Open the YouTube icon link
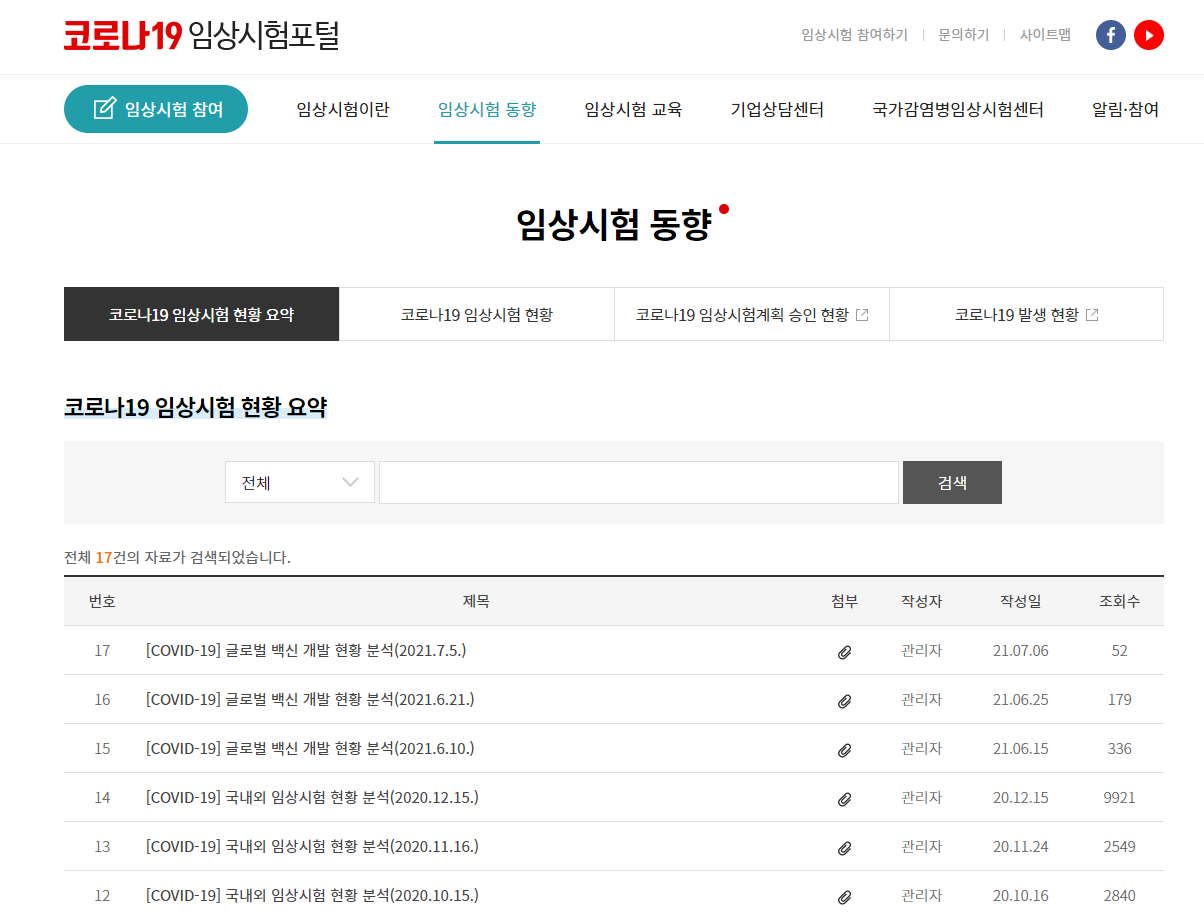 (x=1149, y=35)
